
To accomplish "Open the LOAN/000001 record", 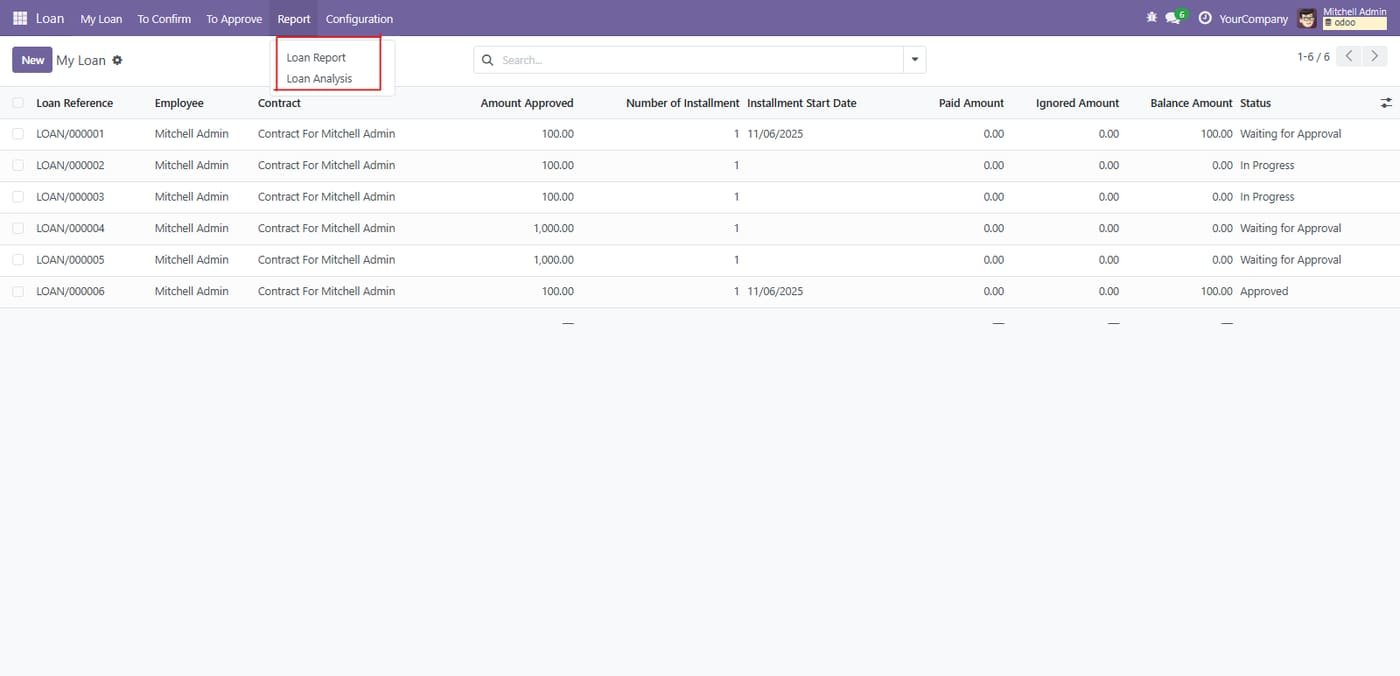I will coord(70,134).
